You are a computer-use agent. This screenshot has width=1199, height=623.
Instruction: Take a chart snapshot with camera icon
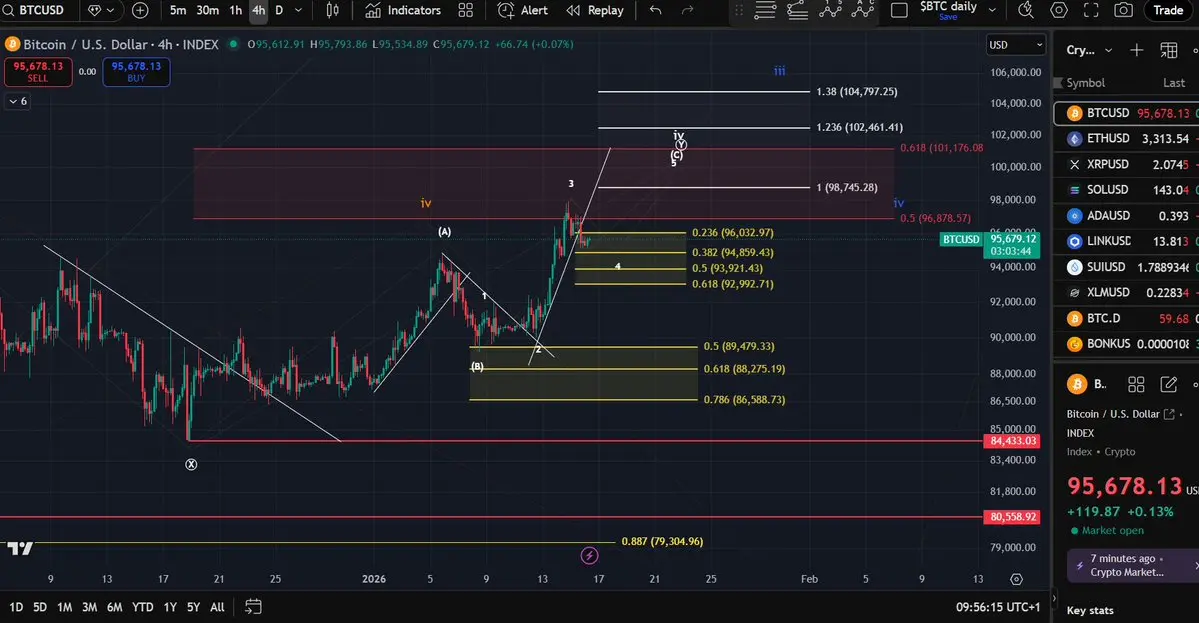click(1123, 10)
